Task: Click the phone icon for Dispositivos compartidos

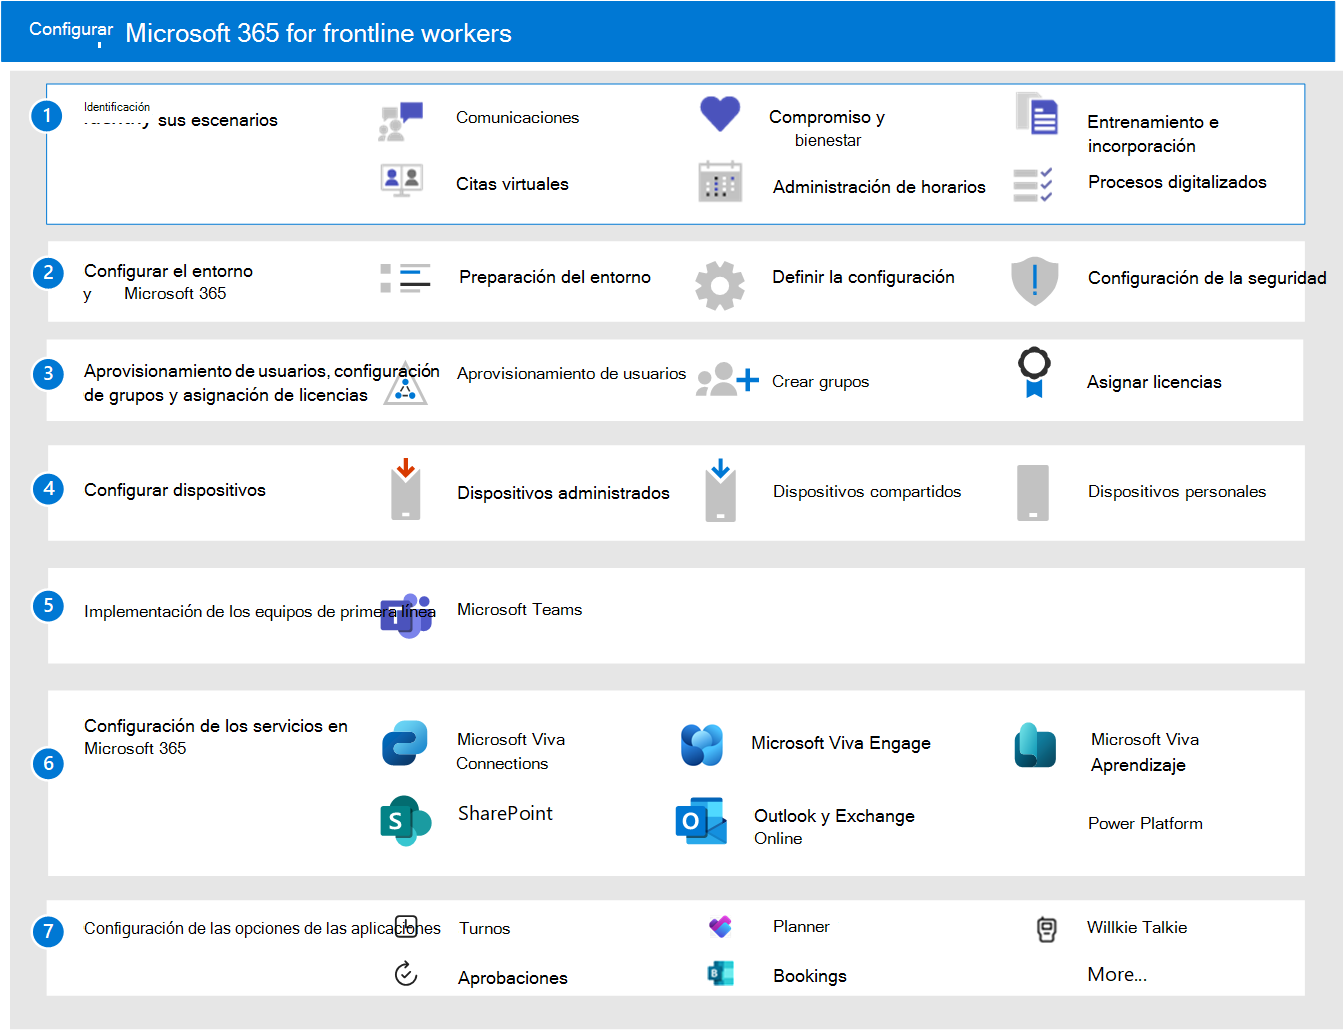Action: point(720,490)
